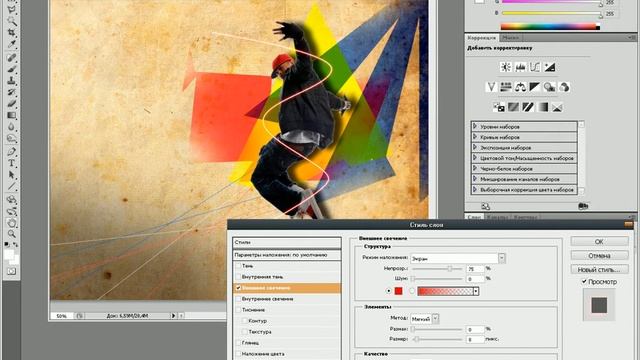Add a Levels adjustment
640x360 pixels.
point(520,67)
